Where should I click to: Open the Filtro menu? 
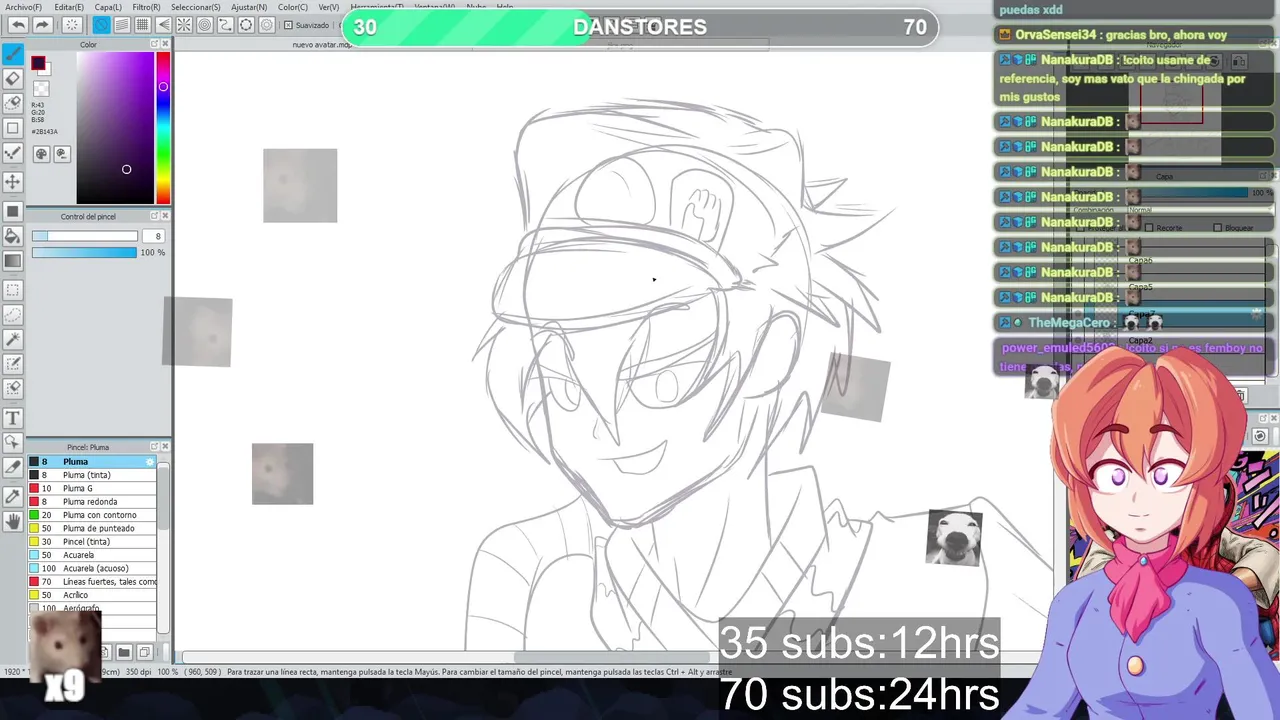pos(146,7)
